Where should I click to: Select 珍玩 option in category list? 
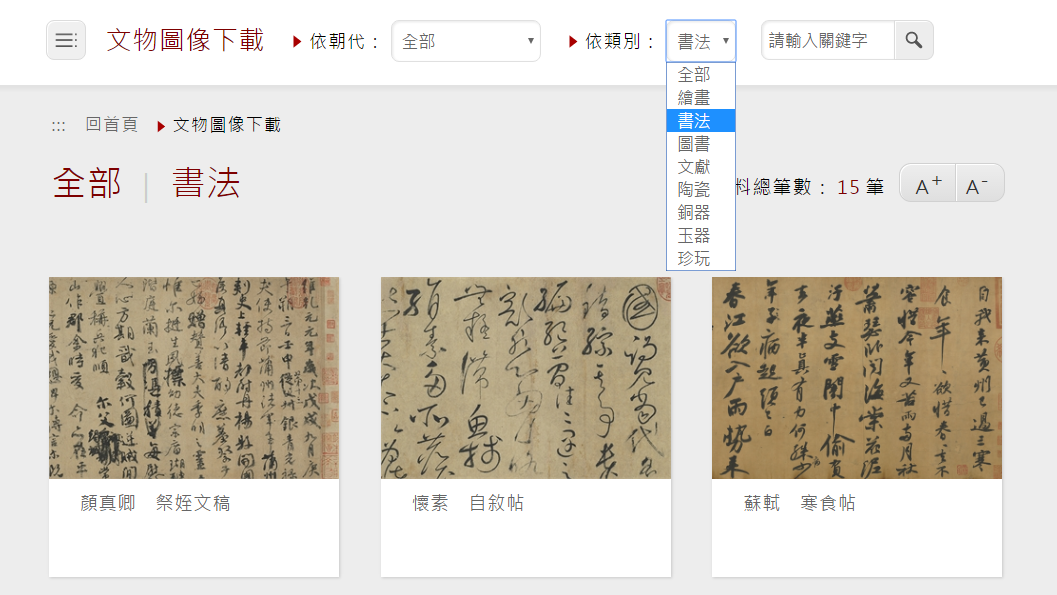click(x=700, y=258)
